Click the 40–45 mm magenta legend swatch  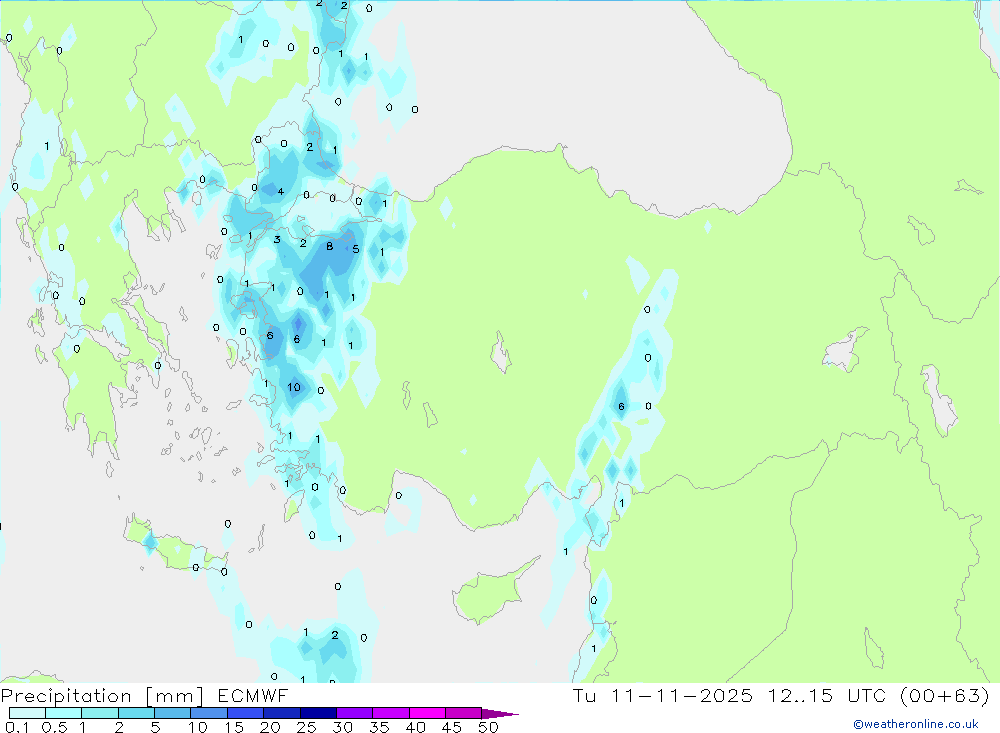[427, 713]
